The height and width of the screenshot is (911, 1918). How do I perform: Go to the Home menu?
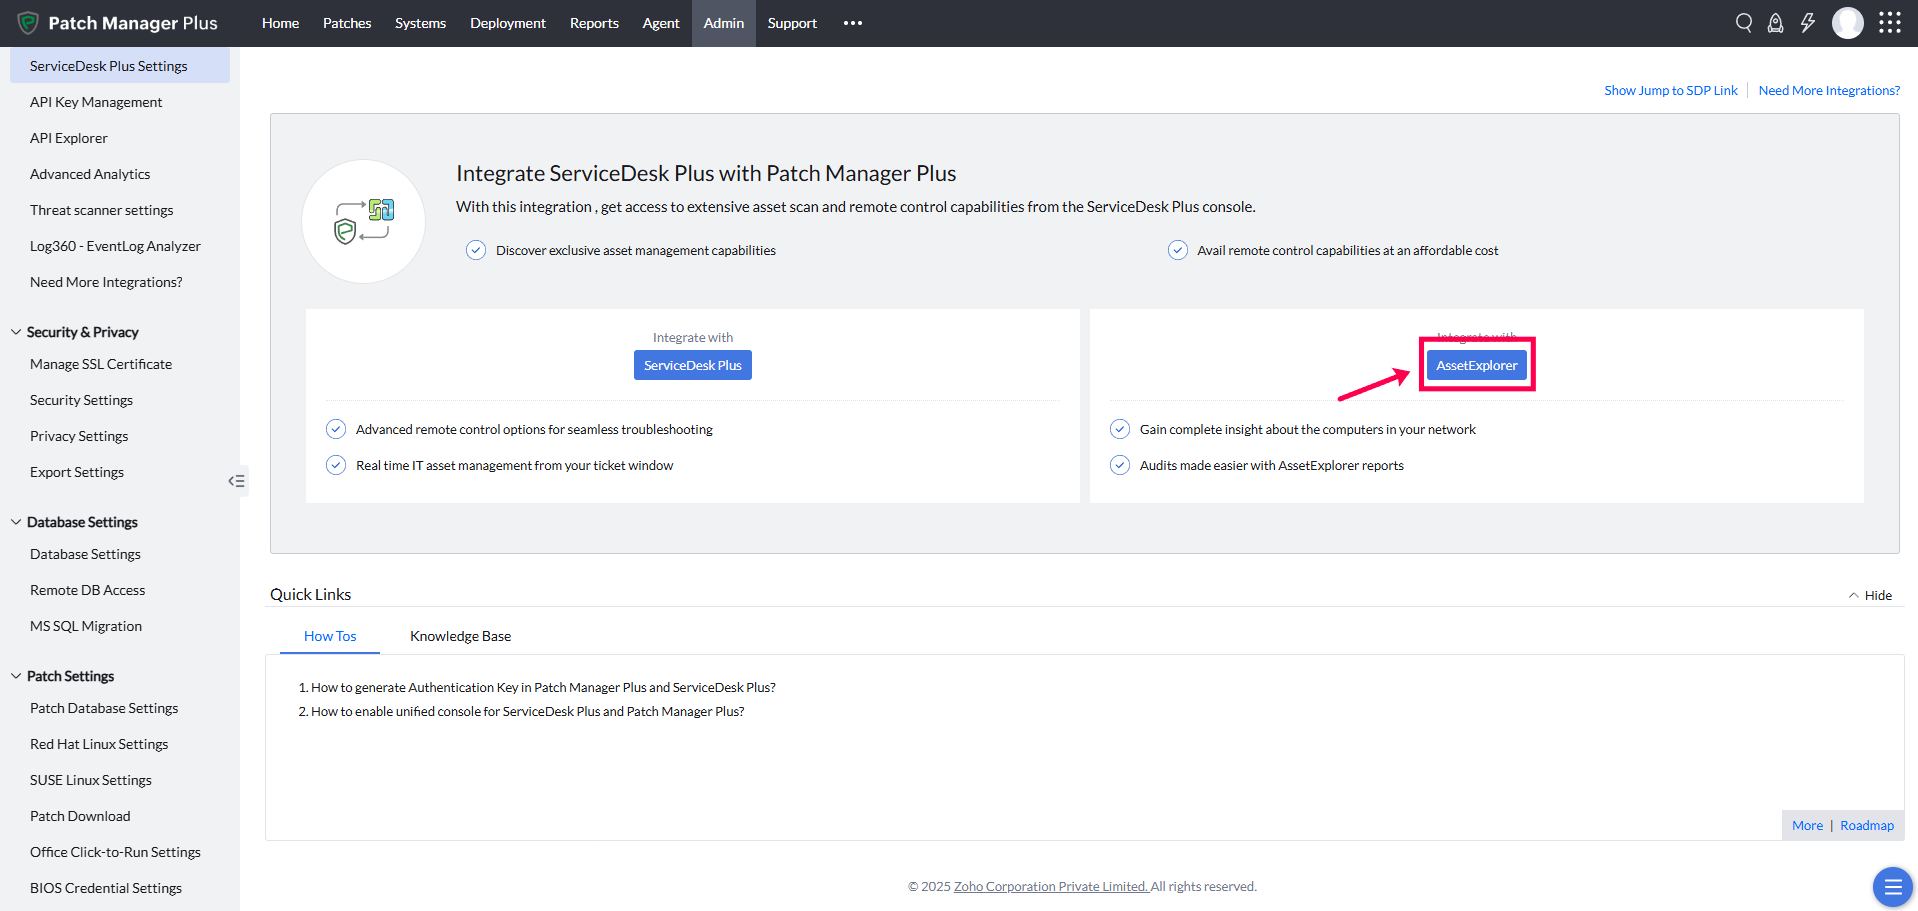[x=280, y=23]
